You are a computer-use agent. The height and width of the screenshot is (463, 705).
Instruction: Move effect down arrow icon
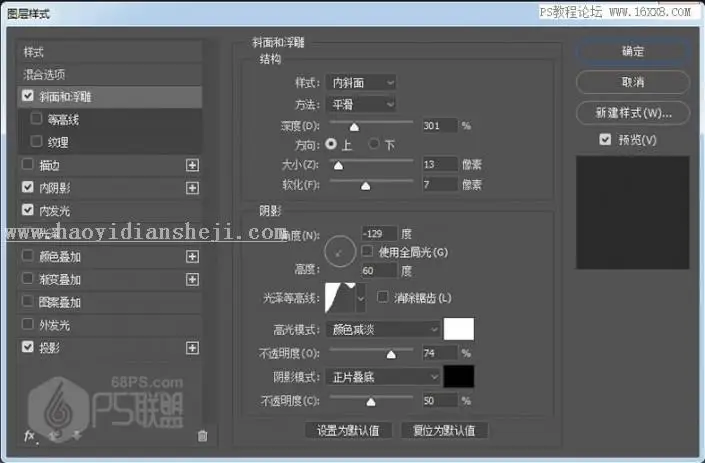coord(76,435)
